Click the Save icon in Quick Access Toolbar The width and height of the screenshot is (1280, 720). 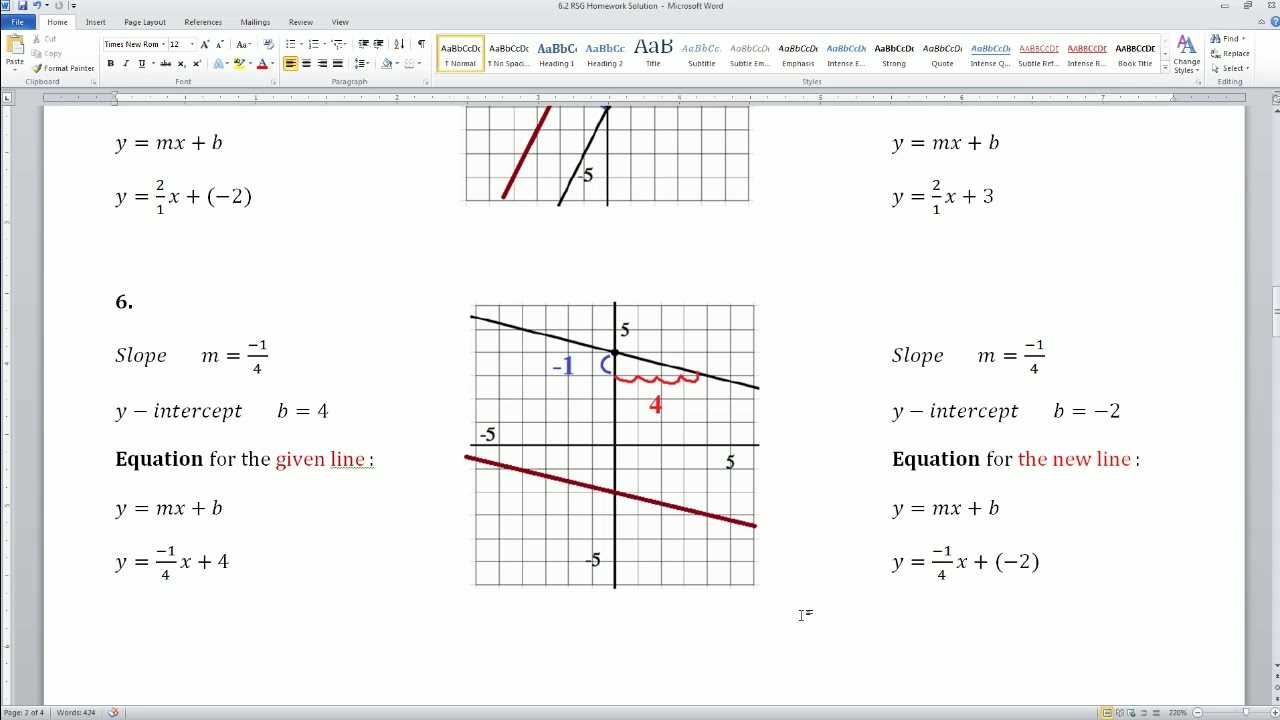coord(22,6)
